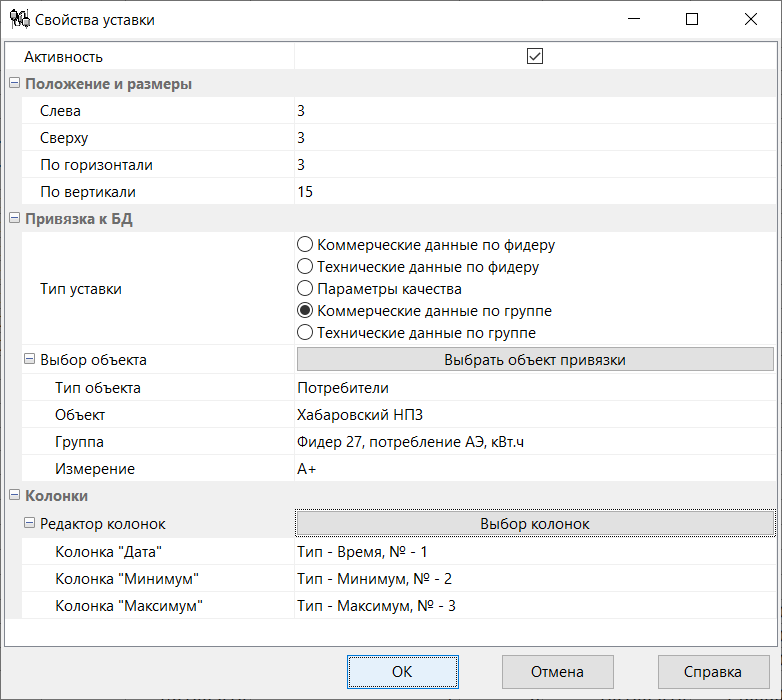Select Технические данные по фидеру radio option
Screen dimensions: 782x700
click(305, 267)
